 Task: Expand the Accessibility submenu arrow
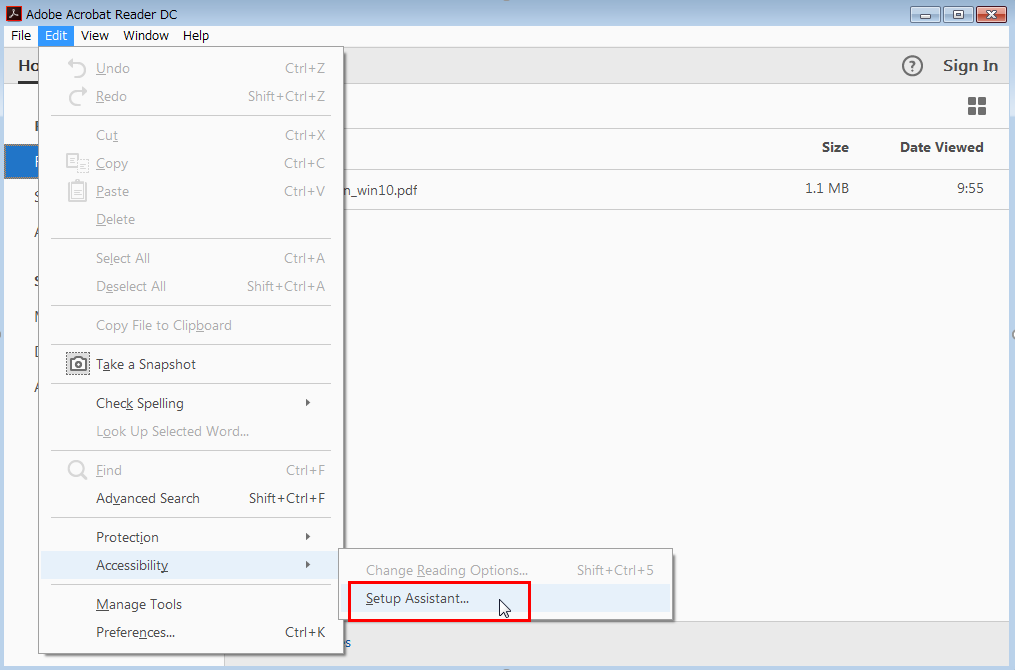point(307,565)
